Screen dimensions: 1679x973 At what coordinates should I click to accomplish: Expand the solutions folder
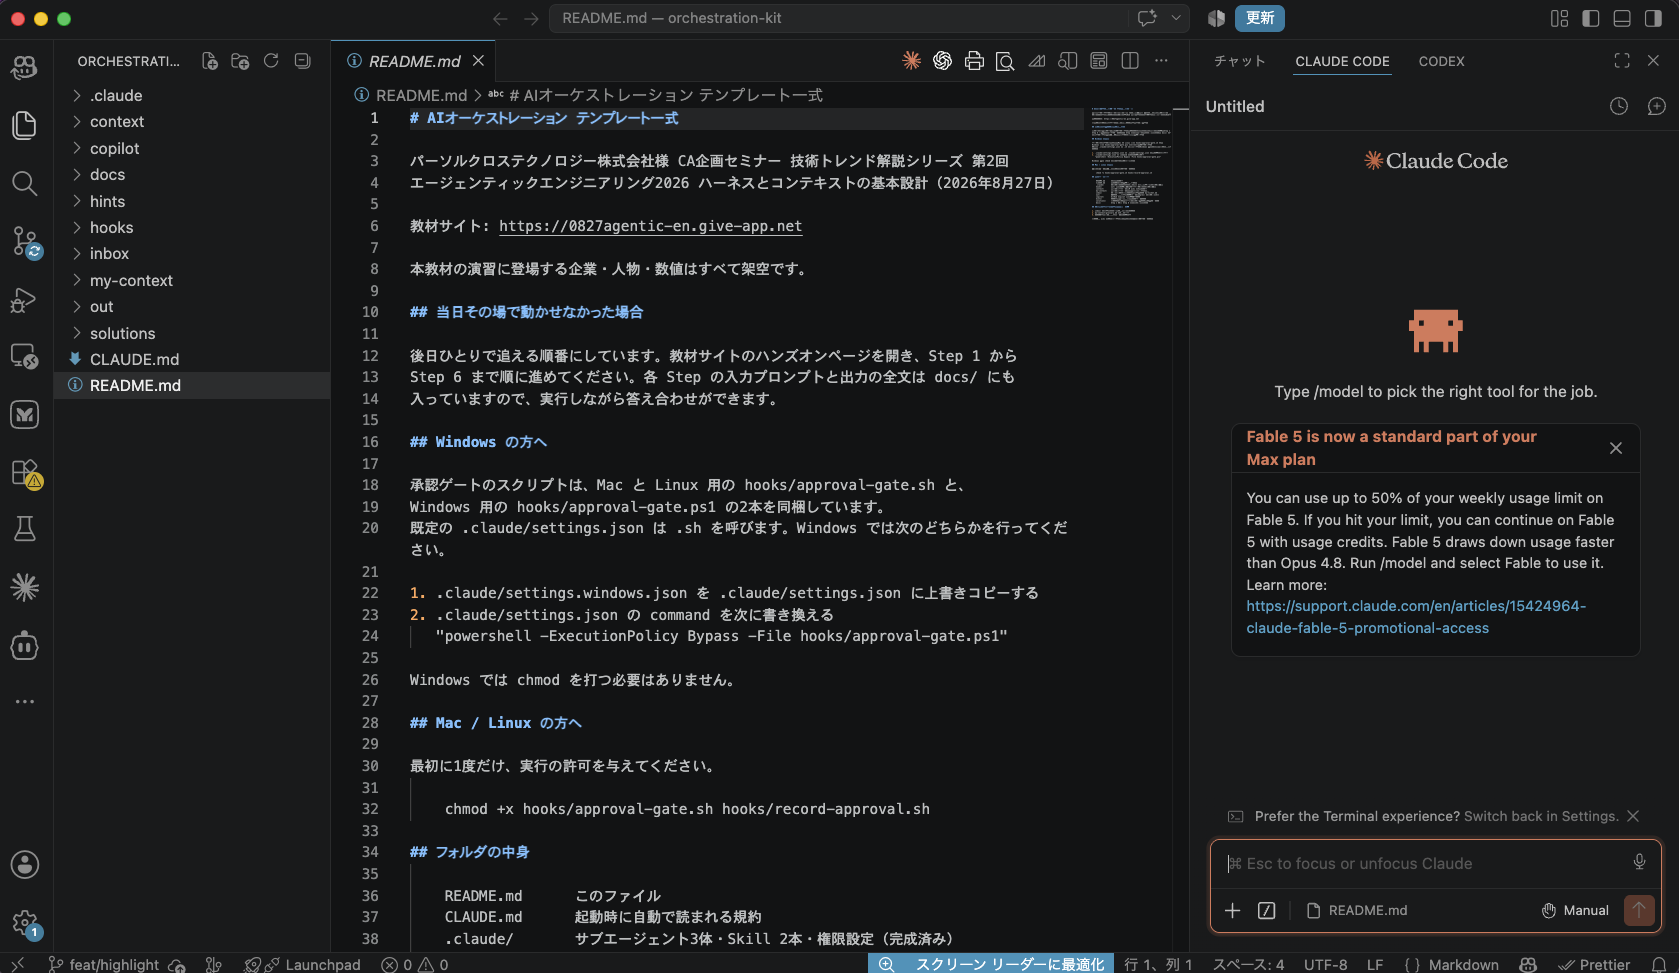pos(192,333)
